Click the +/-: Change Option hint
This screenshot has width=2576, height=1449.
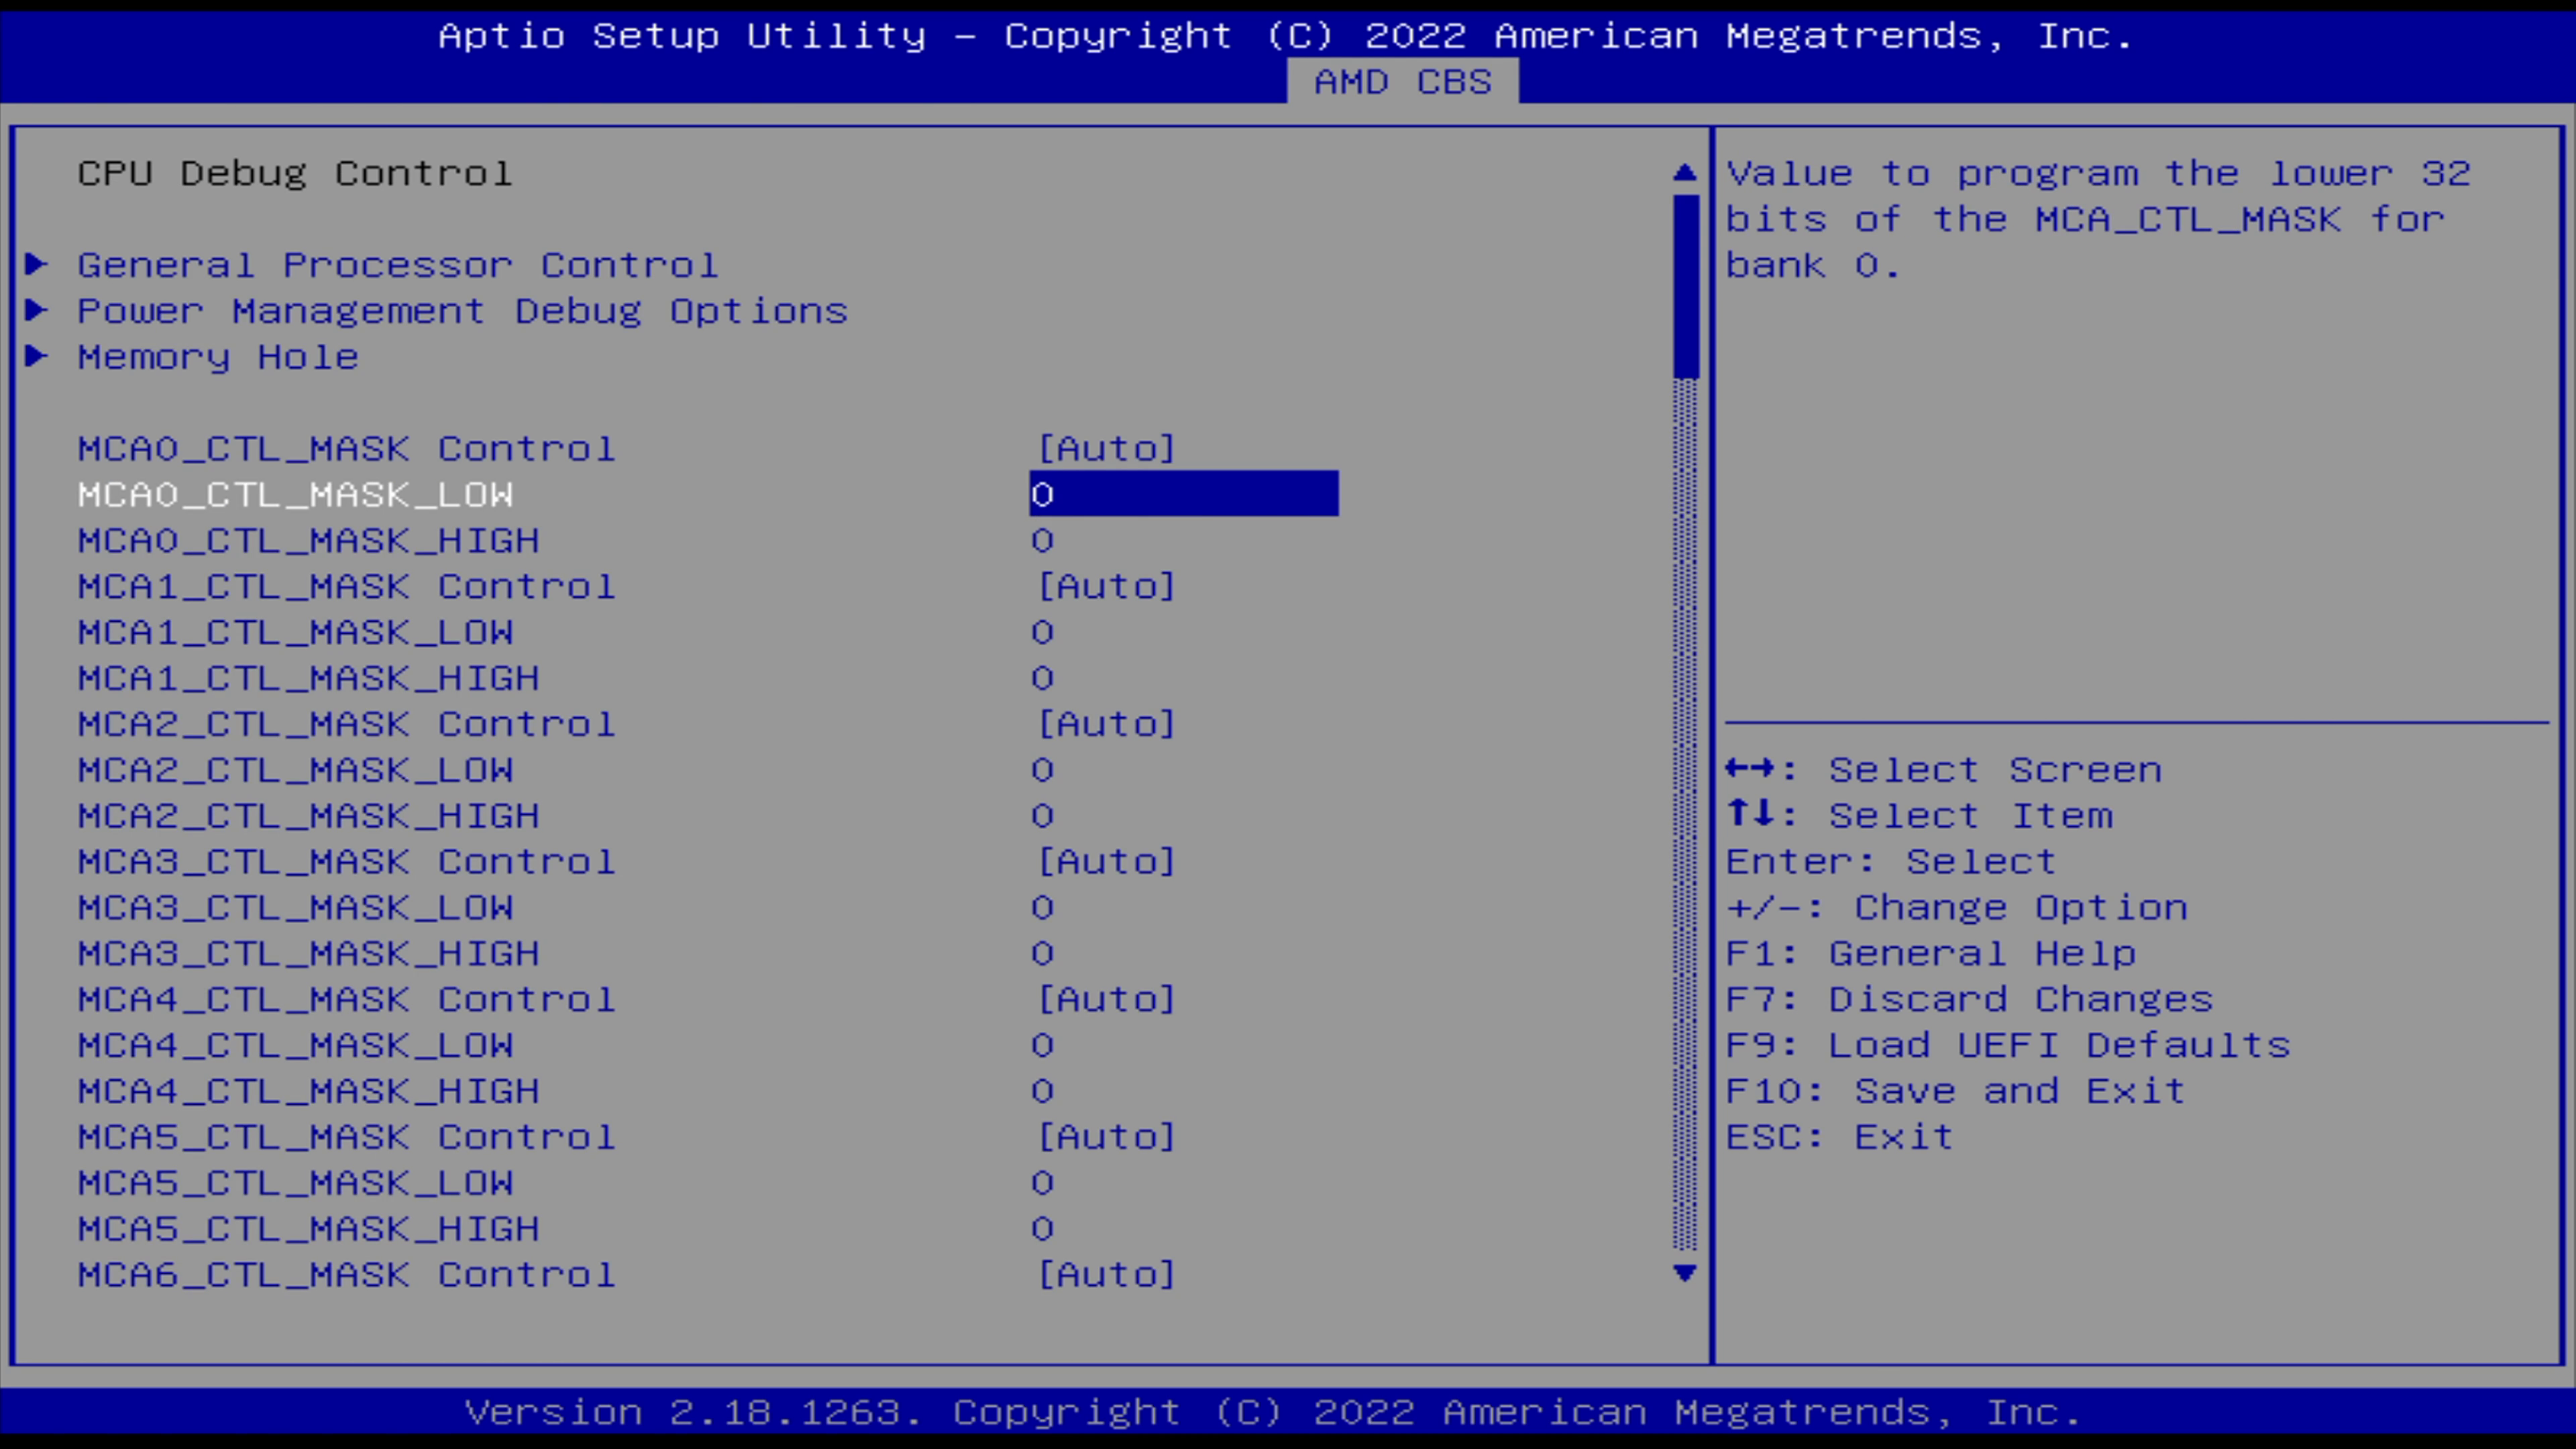(x=1957, y=907)
